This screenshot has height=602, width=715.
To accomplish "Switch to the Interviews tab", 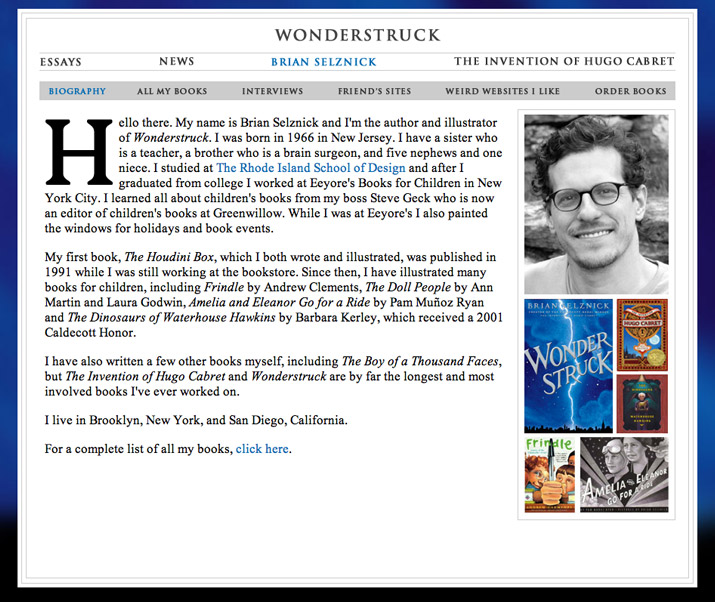I will (272, 91).
